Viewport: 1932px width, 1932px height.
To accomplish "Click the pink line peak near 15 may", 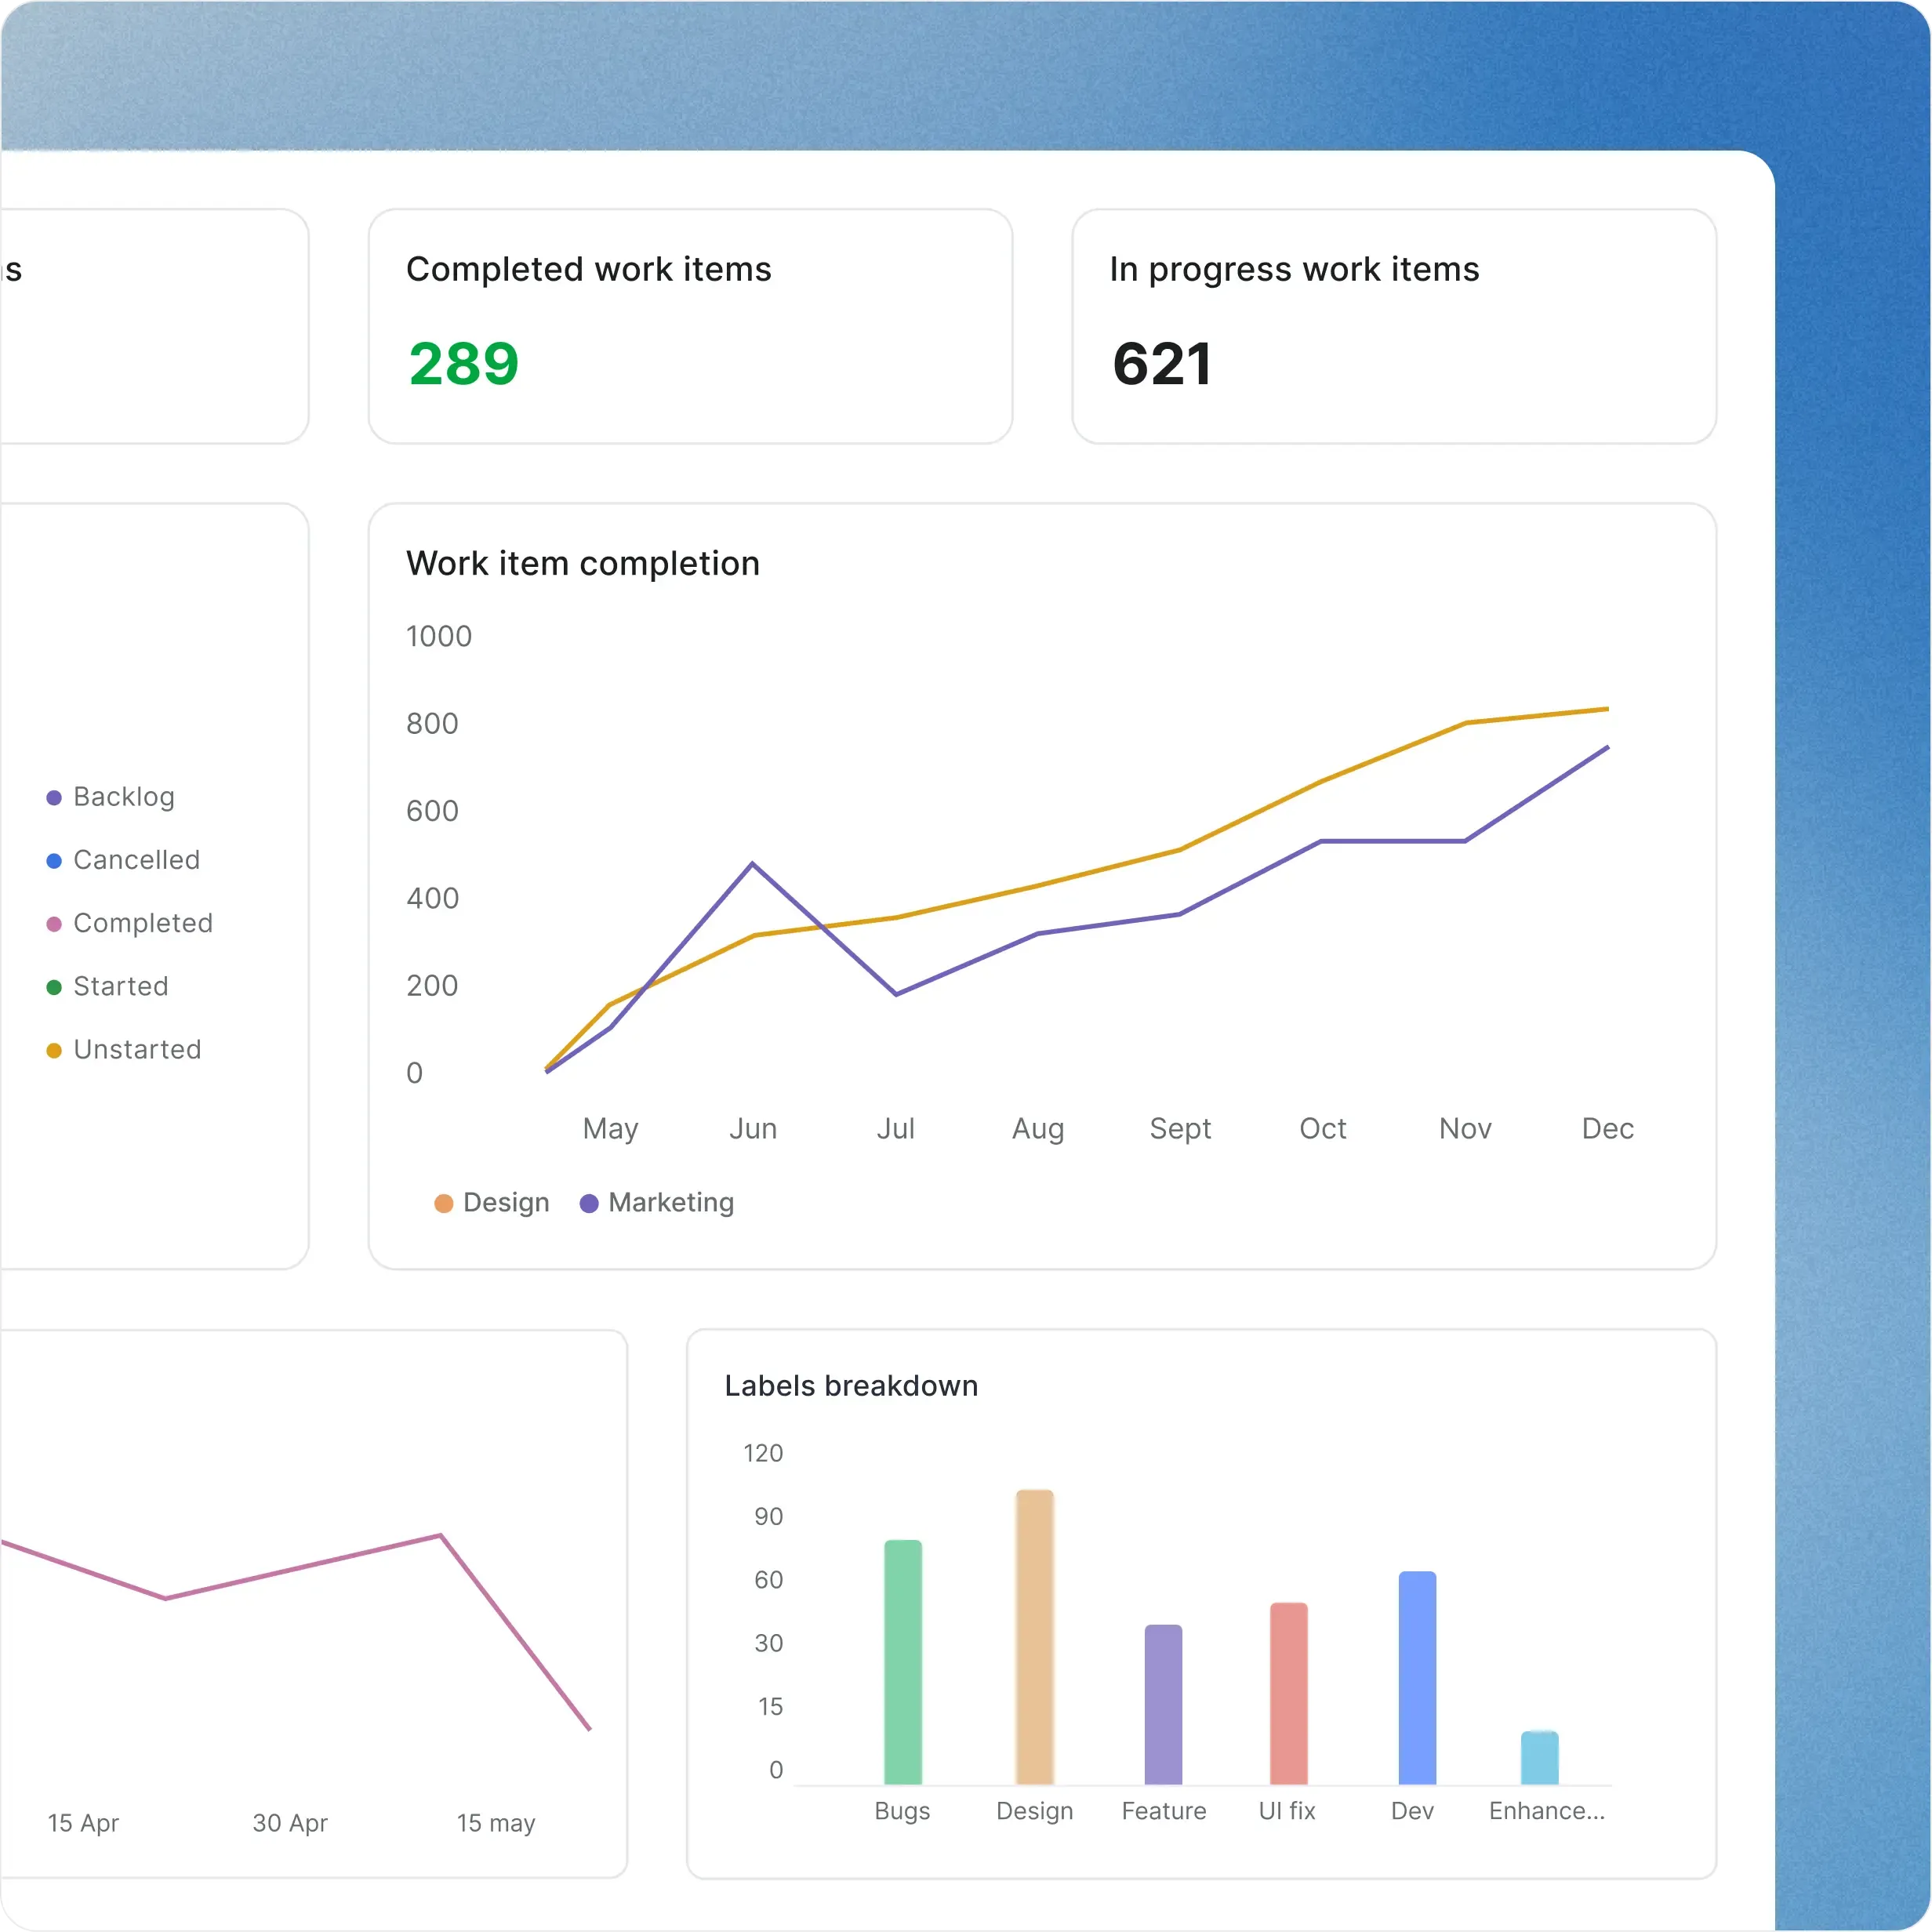I will point(440,1535).
